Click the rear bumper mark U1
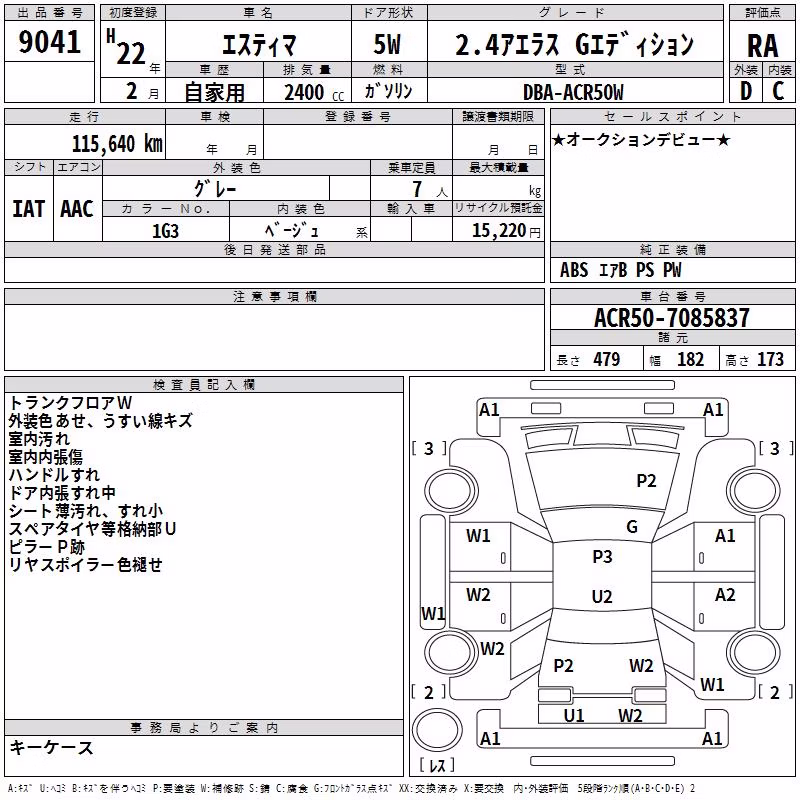The image size is (800, 800). click(x=574, y=716)
